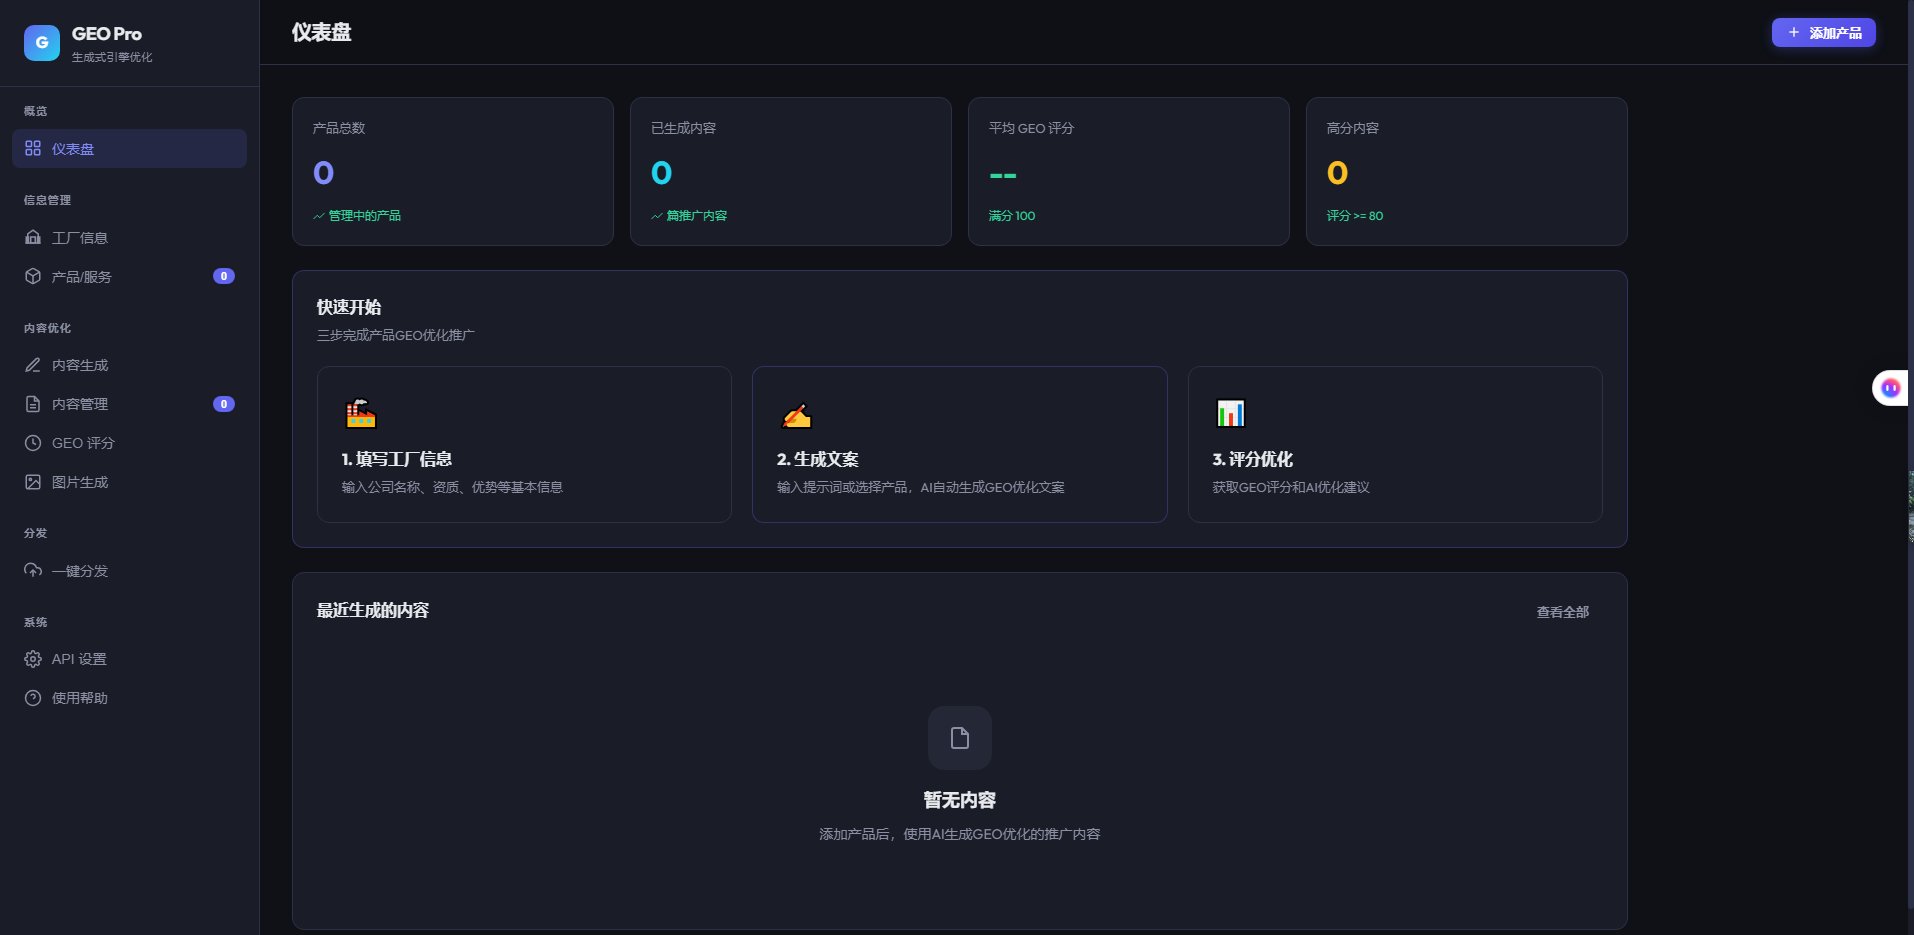Screen dimensions: 1914x935
Task: Click the empty state document icon
Action: point(960,738)
